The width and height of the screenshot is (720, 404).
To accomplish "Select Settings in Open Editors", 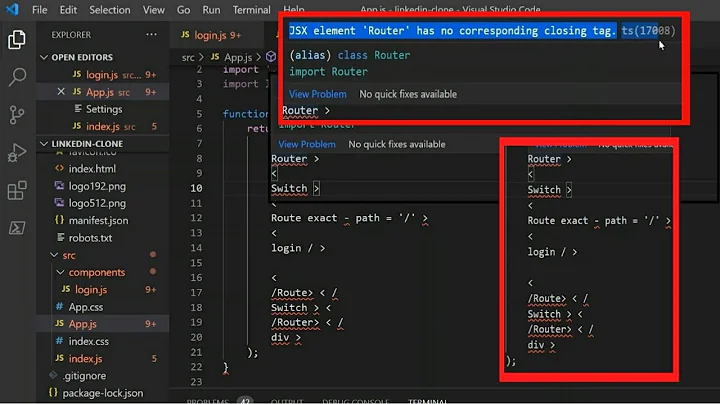I will pos(103,109).
